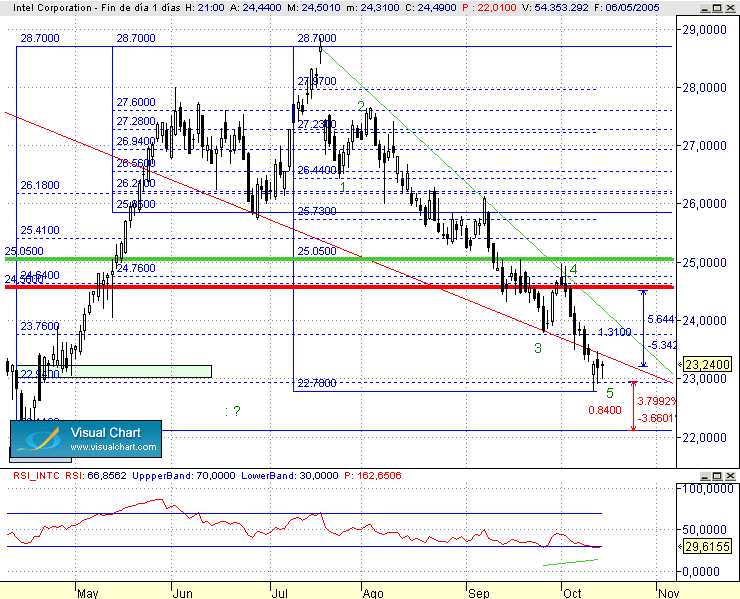Viewport: 740px width, 599px height.
Task: Click the 29,0000 price axis label
Action: [705, 30]
